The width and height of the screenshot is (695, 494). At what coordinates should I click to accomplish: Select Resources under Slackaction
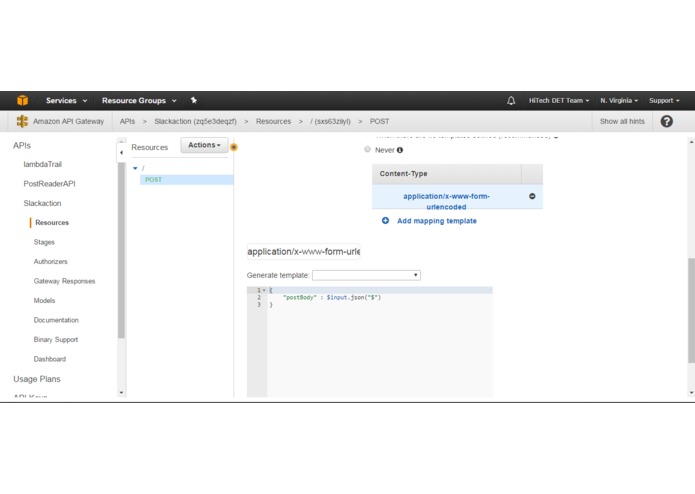pos(52,223)
